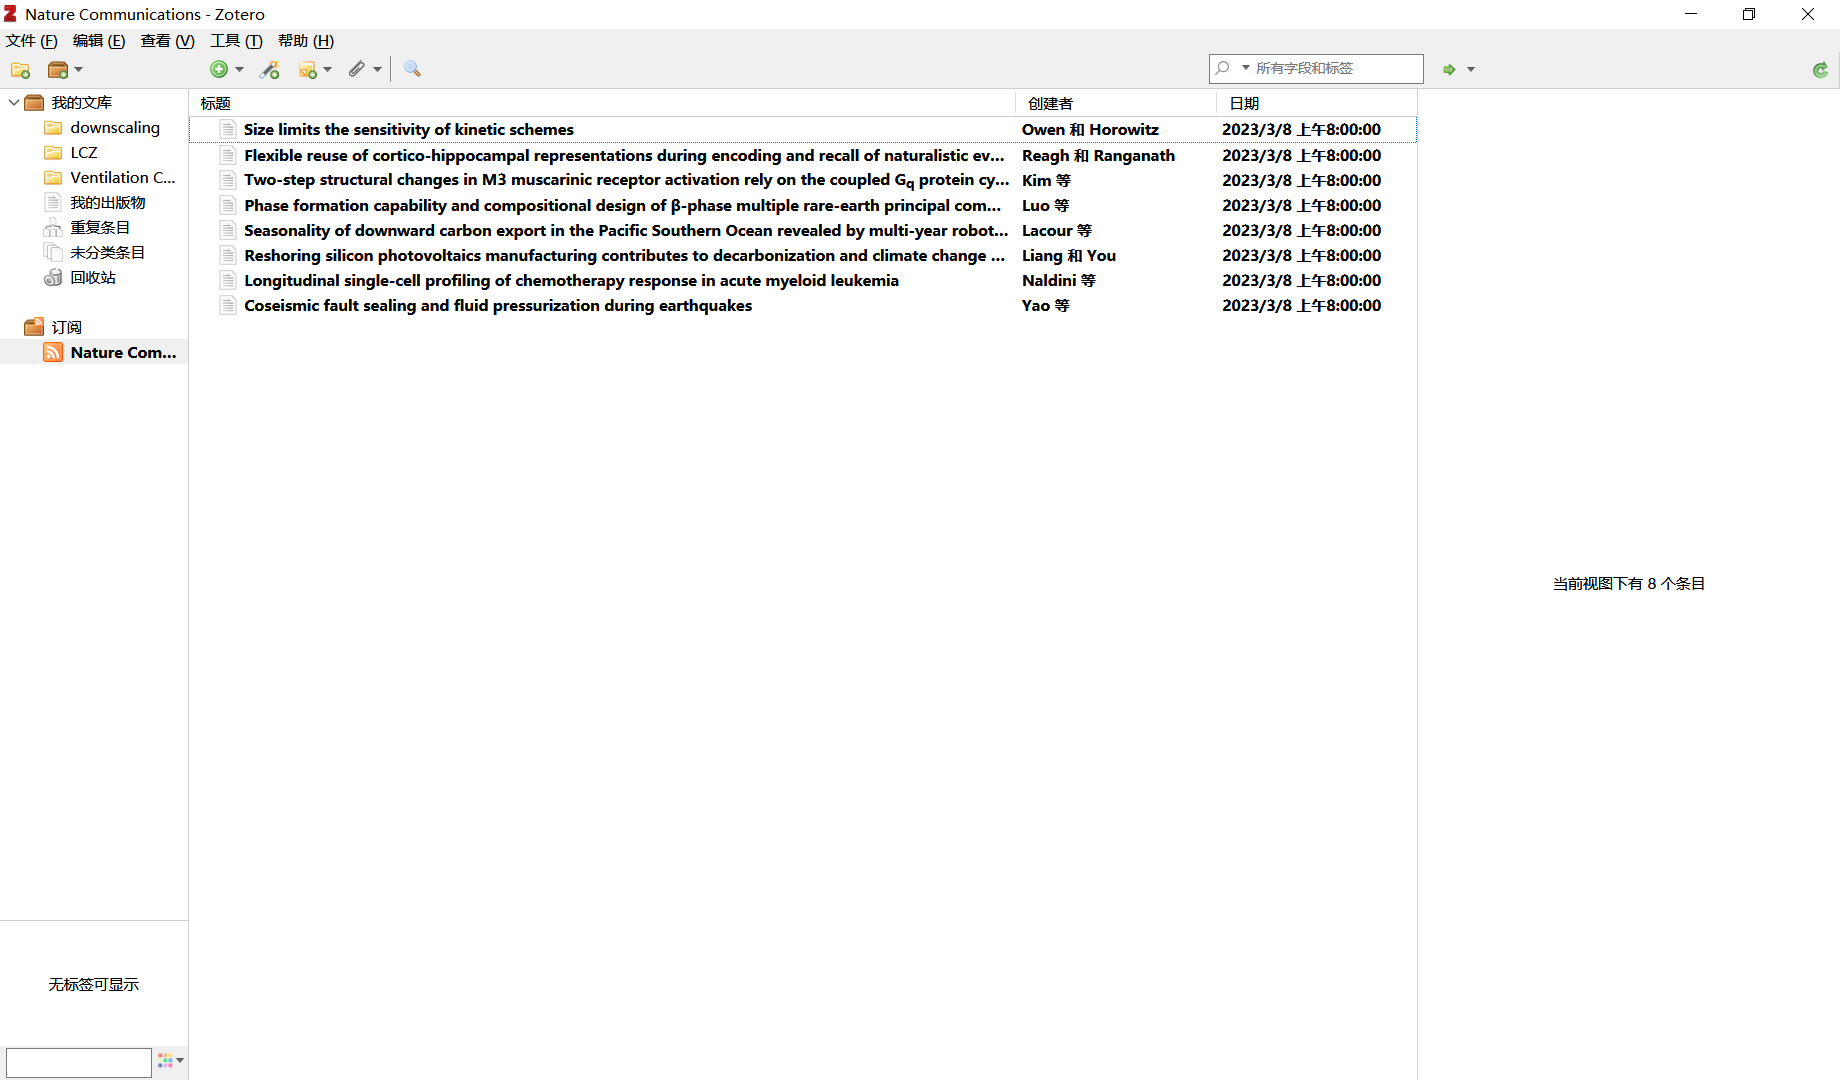Click the Add Attachment paperclip icon
Screen dimensions: 1840x1080
[x=357, y=69]
